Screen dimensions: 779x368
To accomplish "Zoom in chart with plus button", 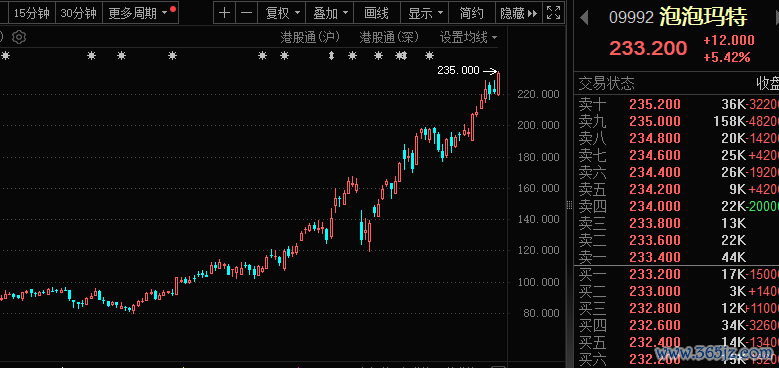I will [x=225, y=13].
